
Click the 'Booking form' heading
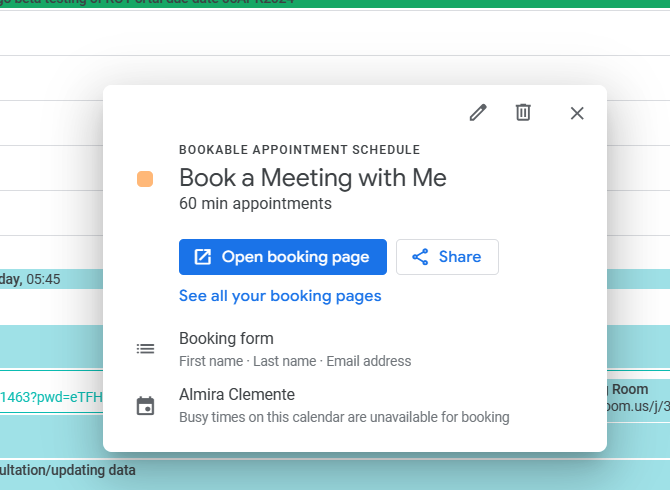226,338
